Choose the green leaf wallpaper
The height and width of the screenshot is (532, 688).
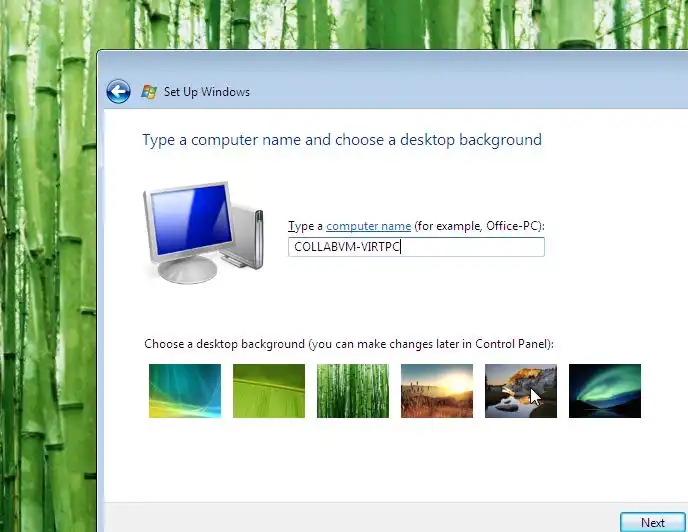coord(269,391)
